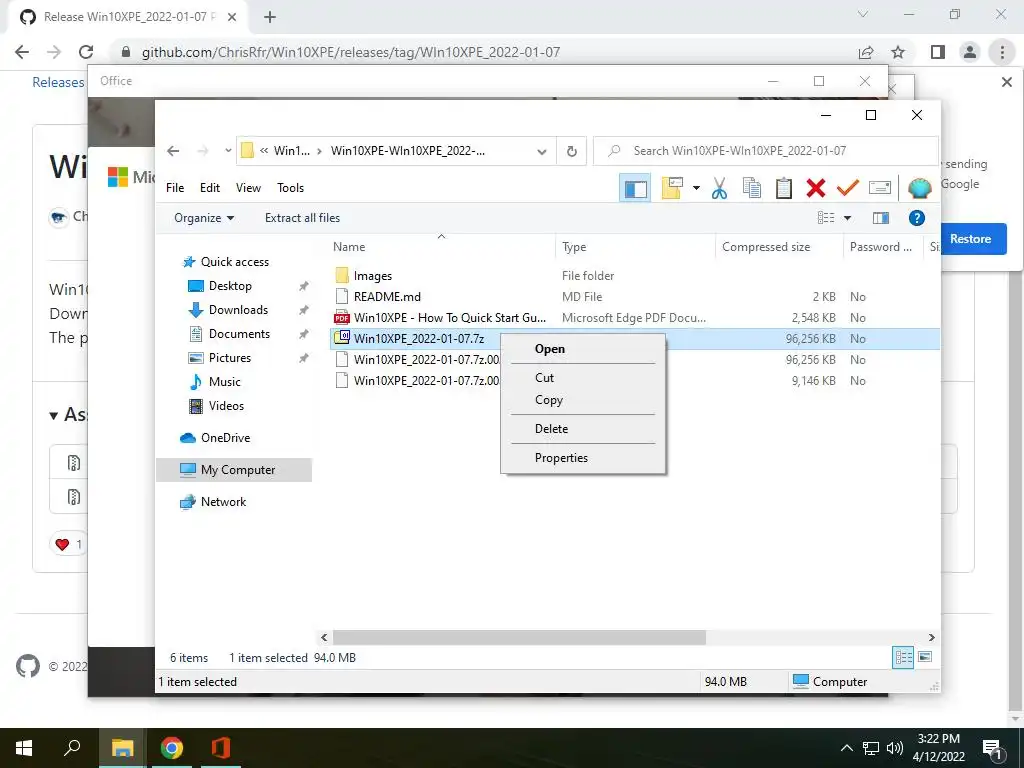Viewport: 1024px width, 768px height.
Task: Select Downloads in navigation pane
Action: pos(238,310)
